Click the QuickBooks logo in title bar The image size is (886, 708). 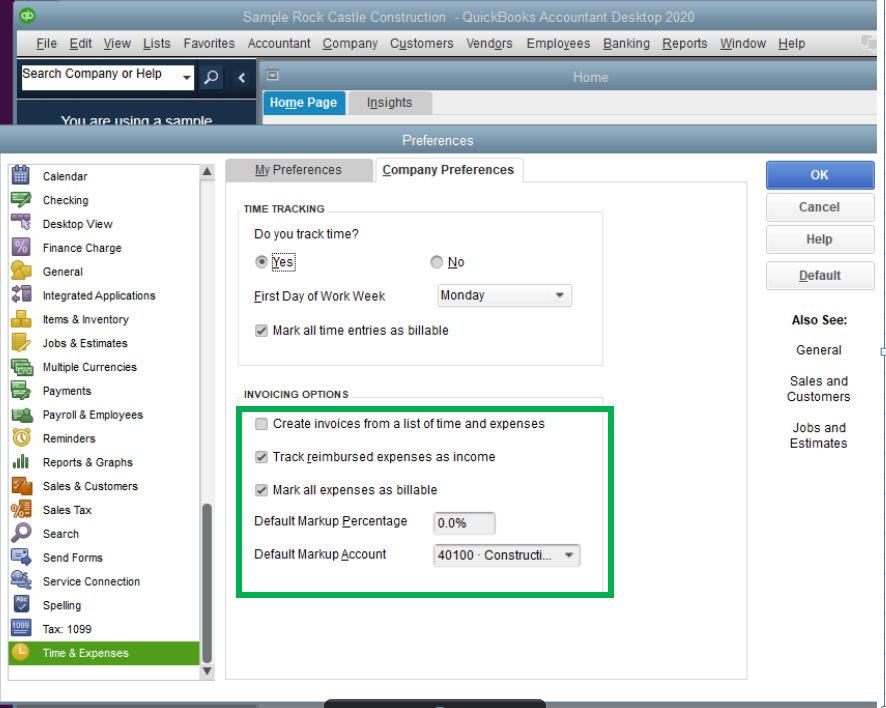27,15
